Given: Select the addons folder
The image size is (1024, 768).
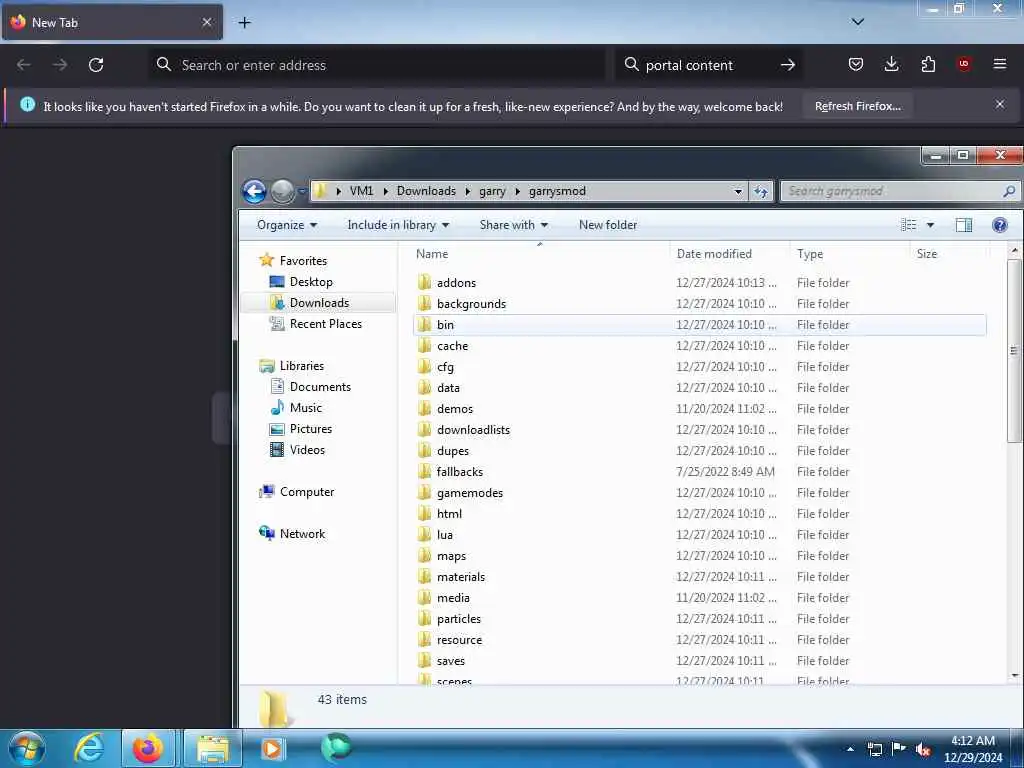Looking at the screenshot, I should click(x=456, y=283).
